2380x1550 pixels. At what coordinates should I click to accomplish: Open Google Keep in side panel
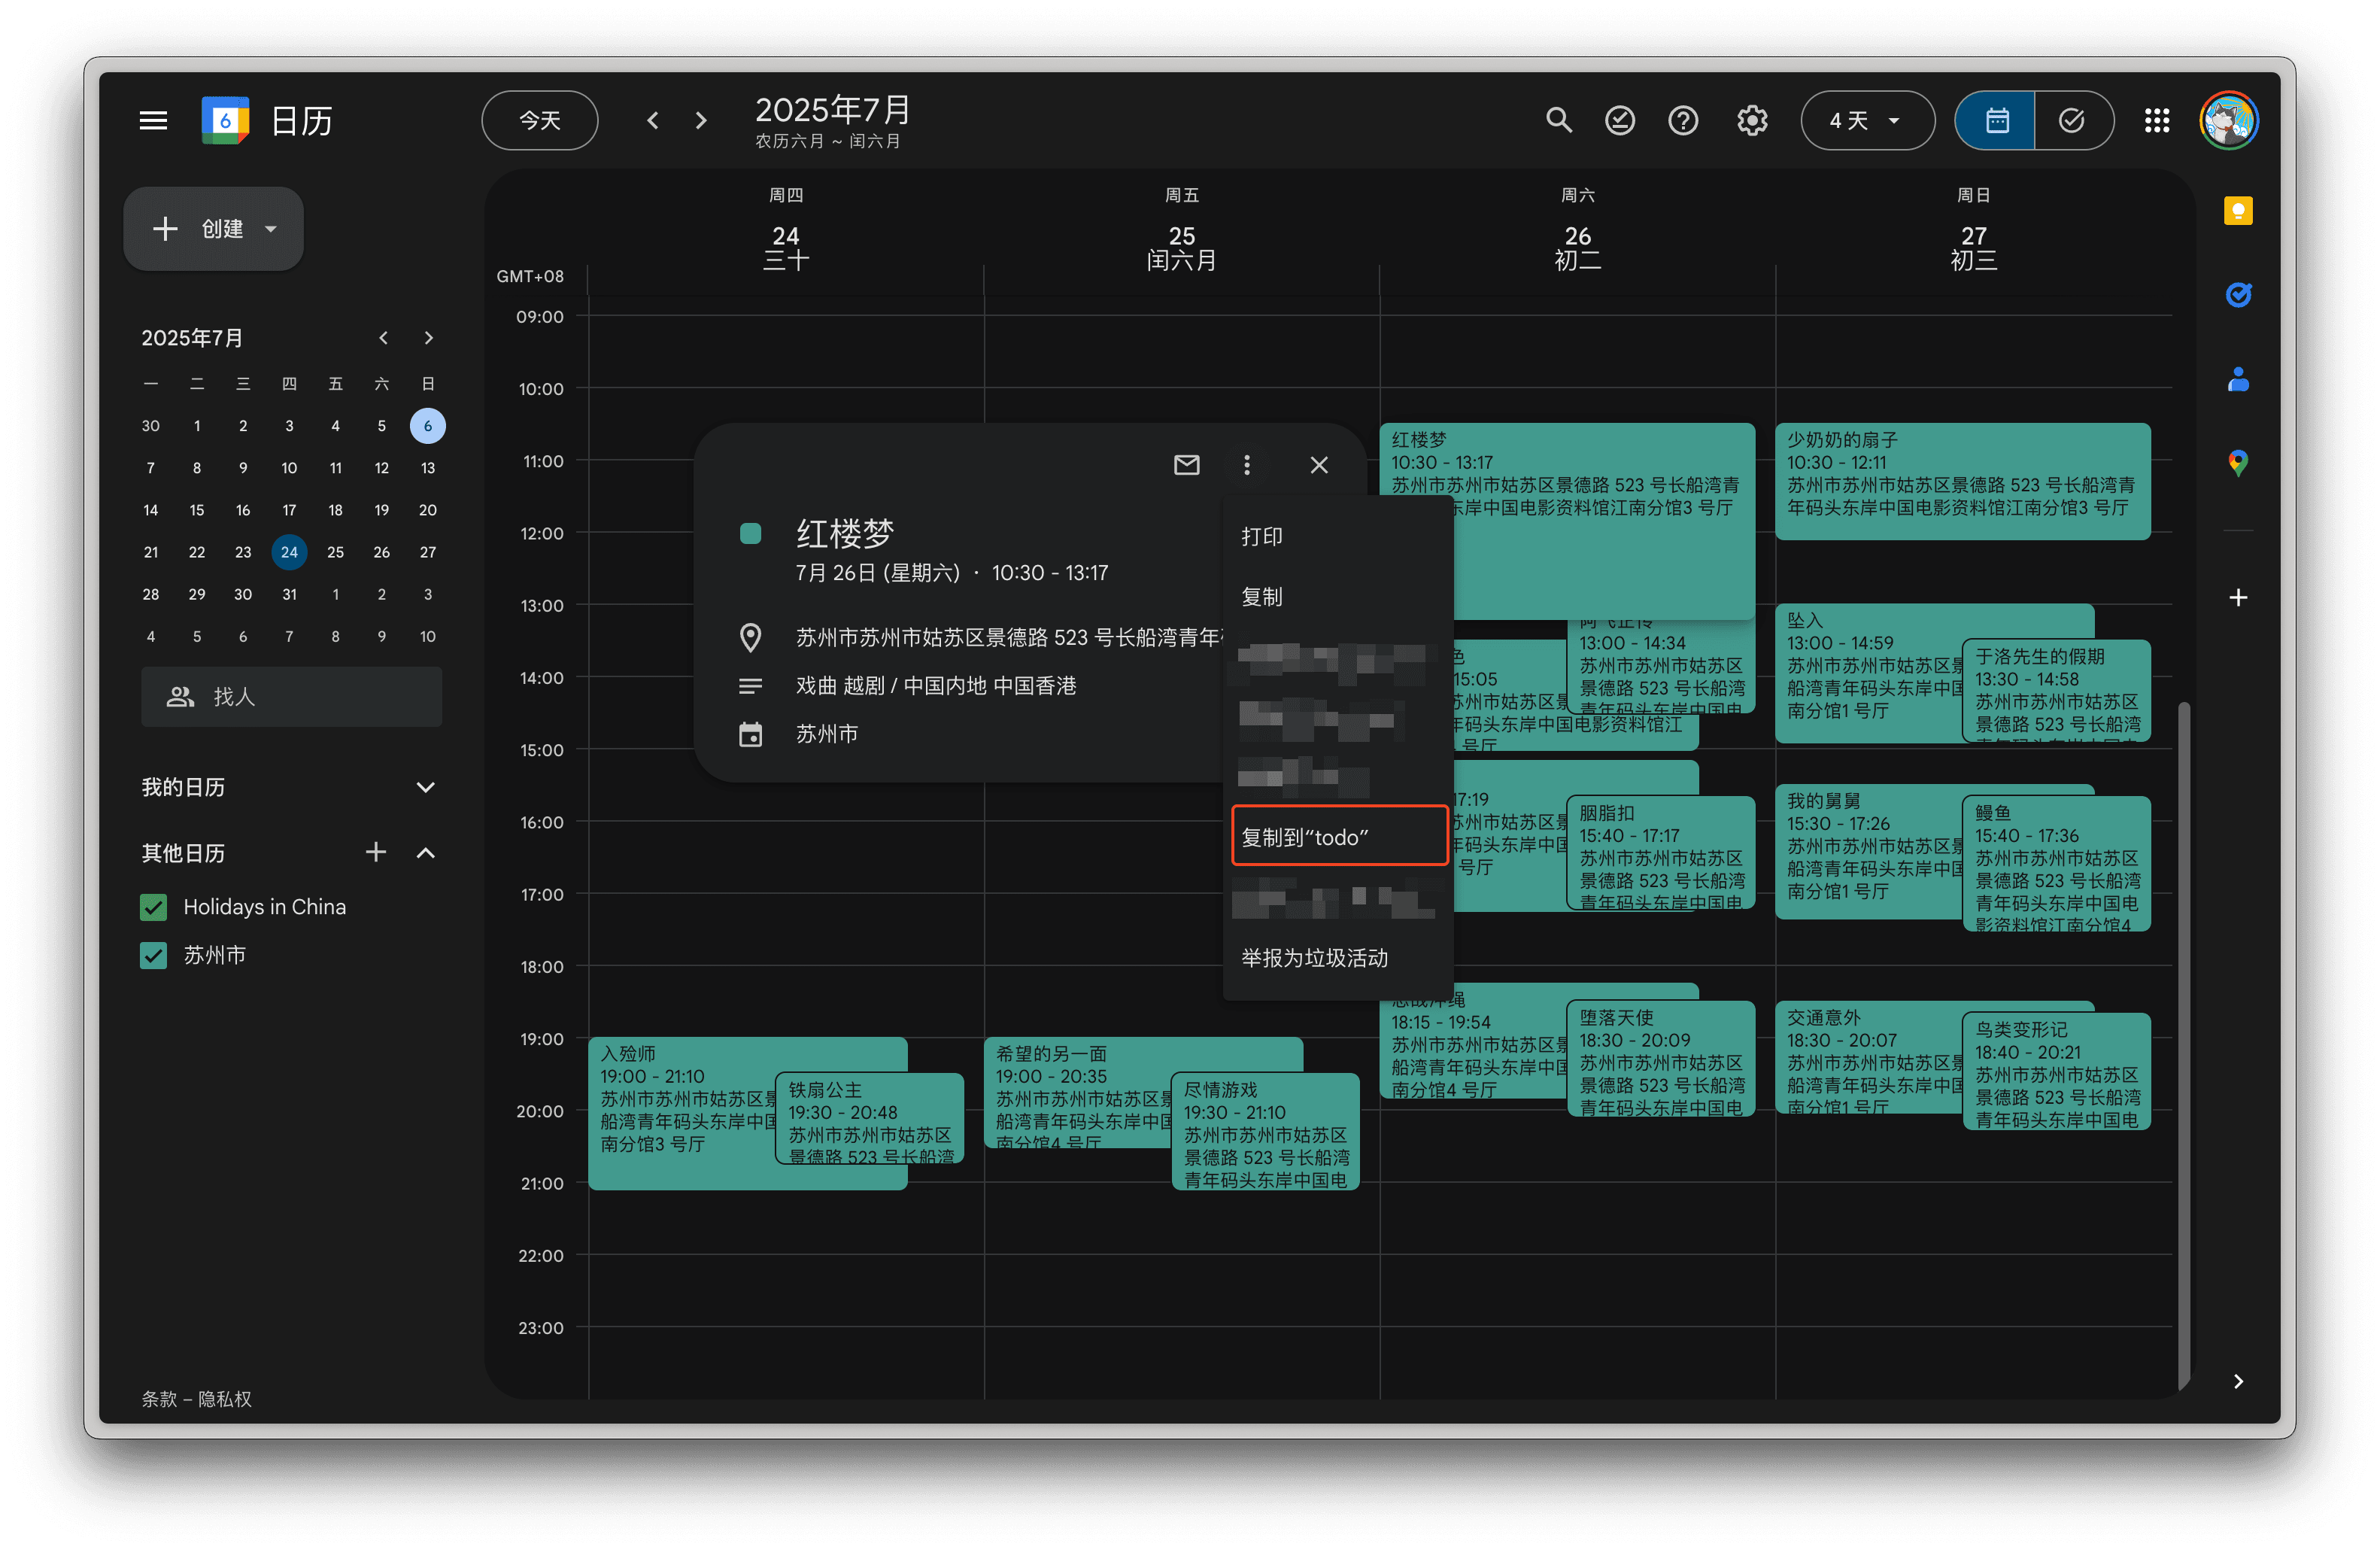click(2237, 211)
